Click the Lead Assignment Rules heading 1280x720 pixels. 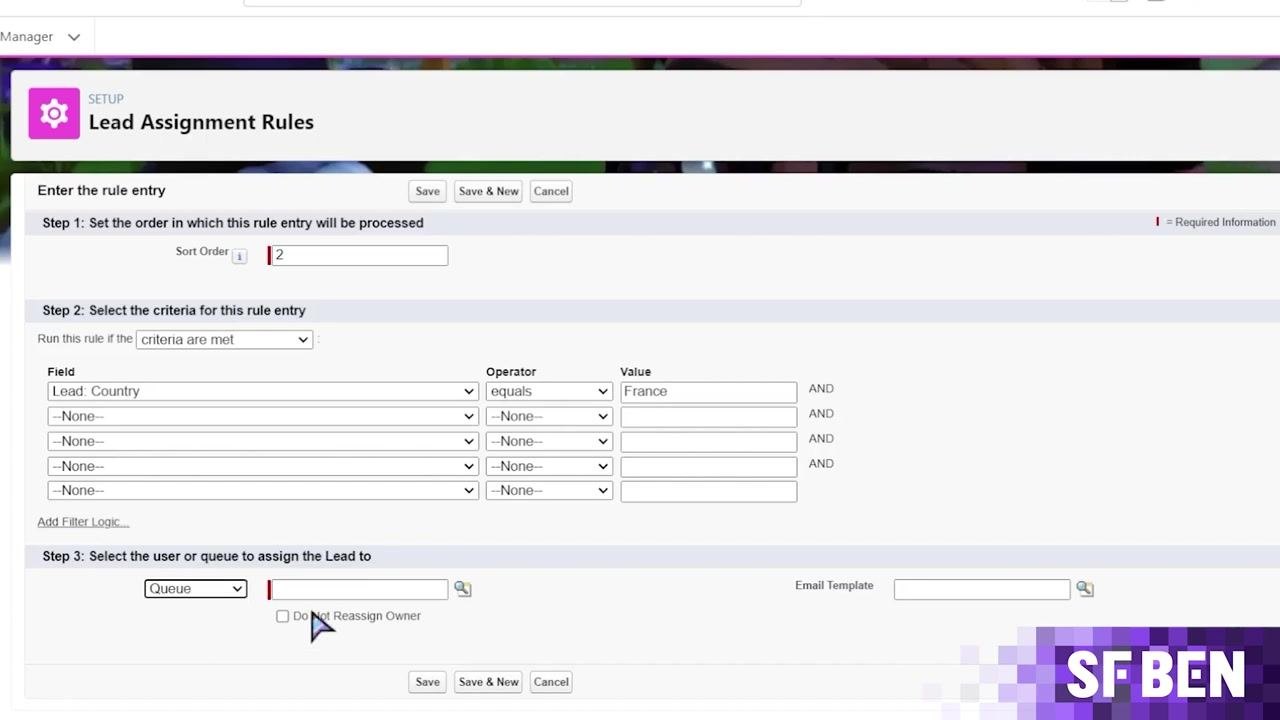(x=201, y=122)
